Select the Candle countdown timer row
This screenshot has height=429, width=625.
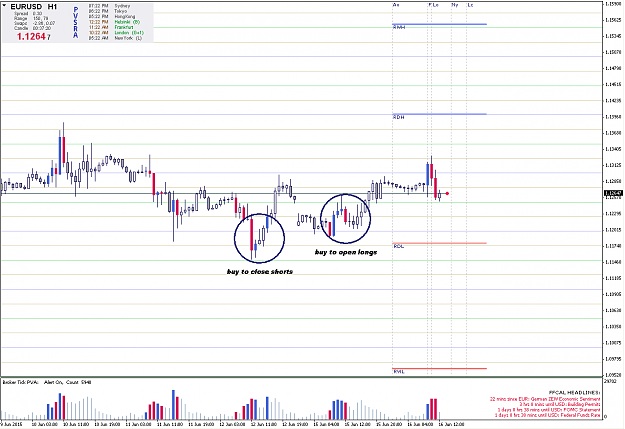(x=32, y=28)
